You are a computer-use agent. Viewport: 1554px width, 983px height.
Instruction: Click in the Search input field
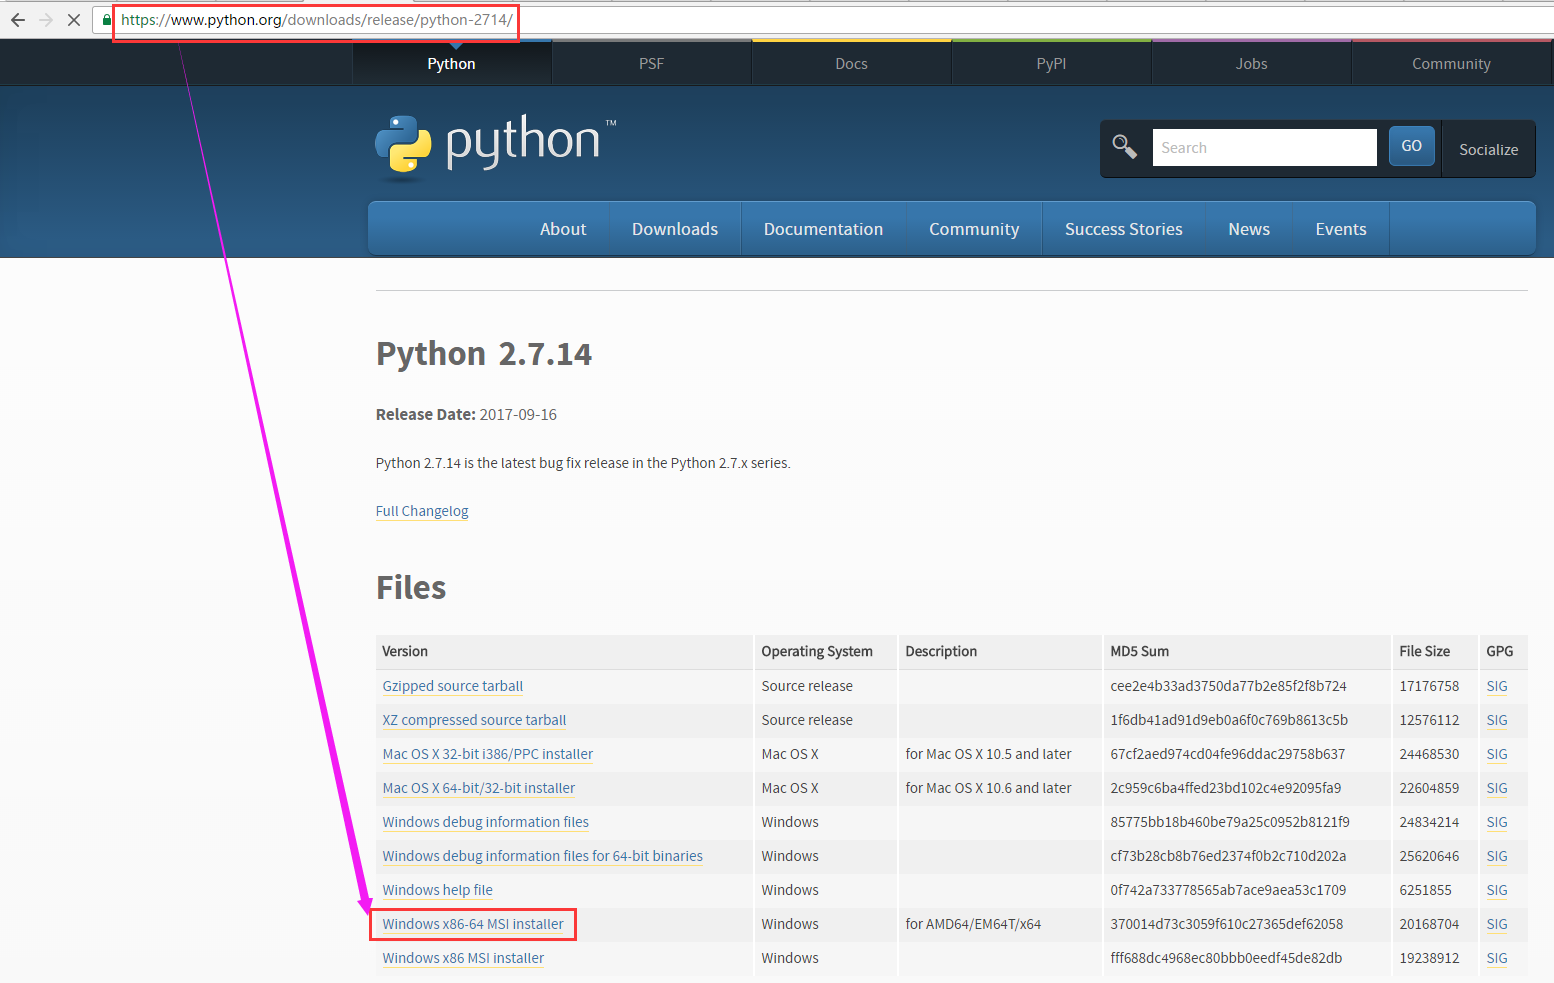[1264, 148]
